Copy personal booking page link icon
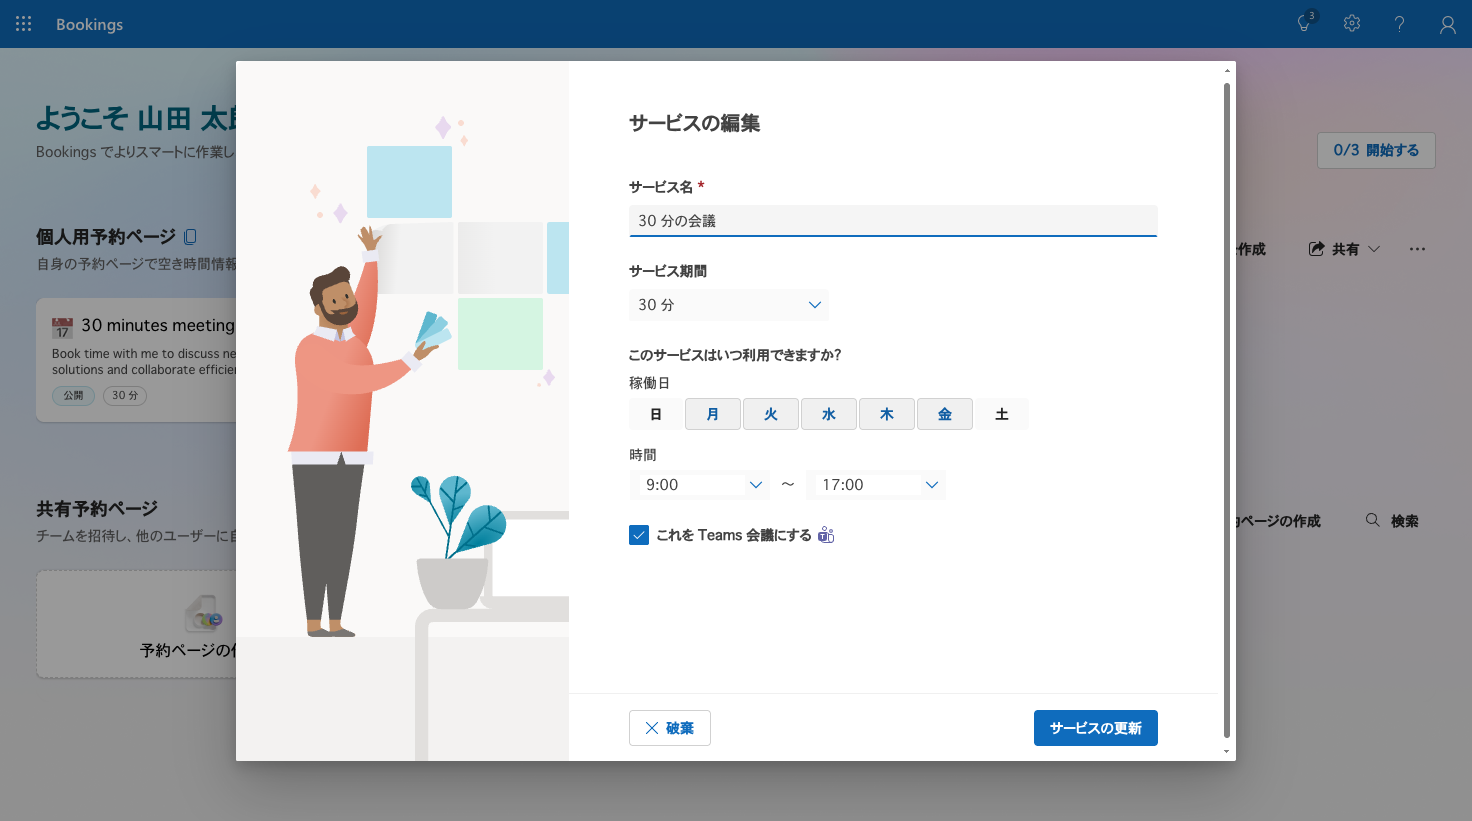Viewport: 1472px width, 821px height. pos(190,237)
